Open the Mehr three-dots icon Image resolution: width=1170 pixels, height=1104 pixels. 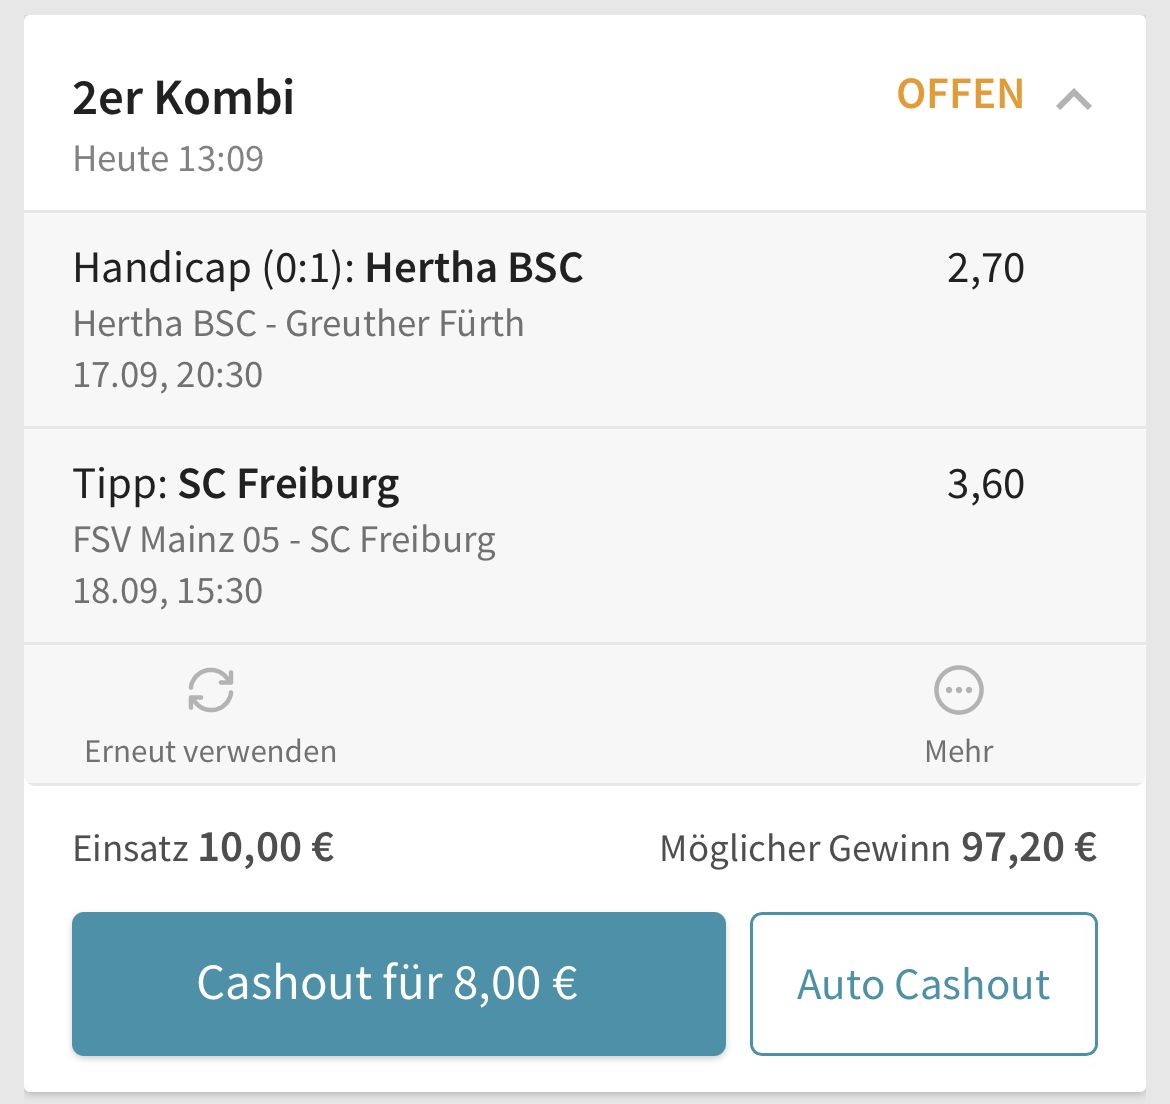pos(958,690)
